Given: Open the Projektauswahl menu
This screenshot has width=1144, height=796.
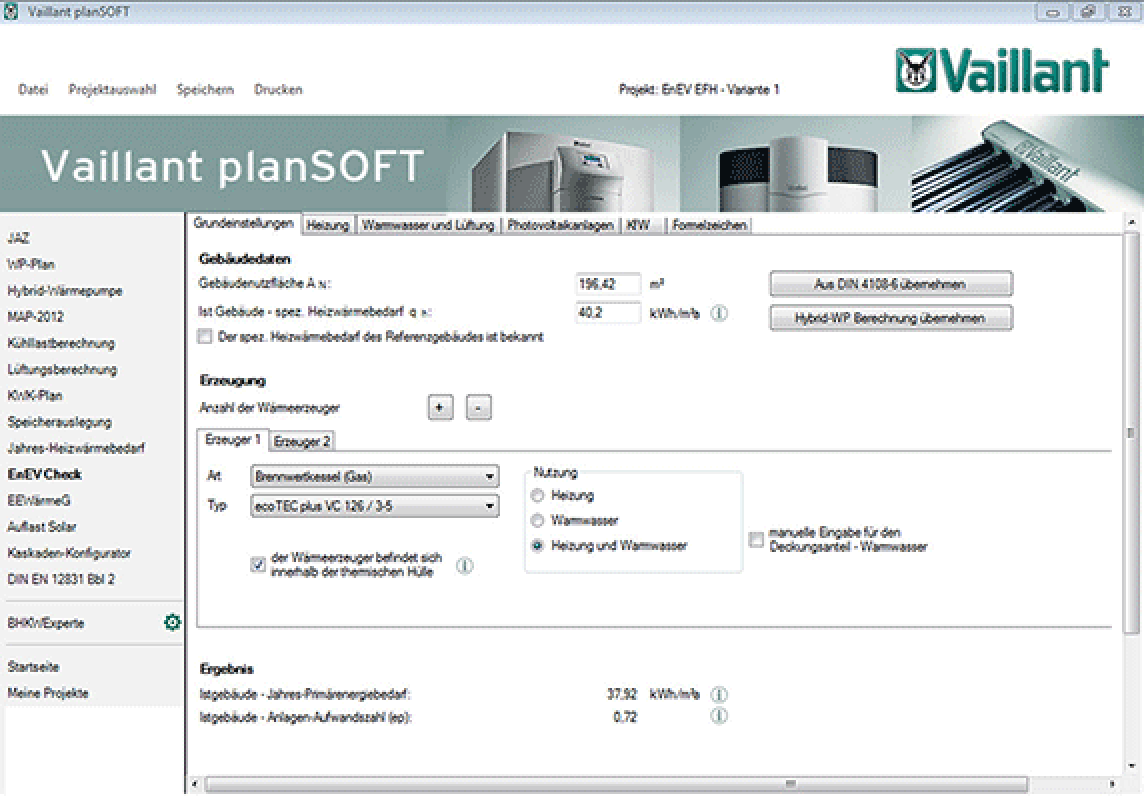Looking at the screenshot, I should 112,89.
